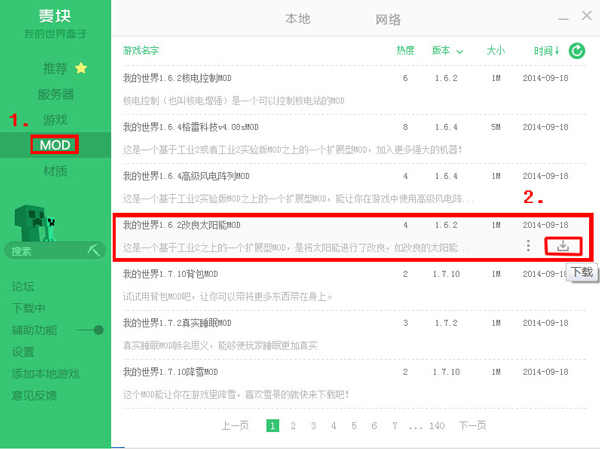
Task: Expand the 版本 filter dropdown arrow
Action: click(x=460, y=52)
